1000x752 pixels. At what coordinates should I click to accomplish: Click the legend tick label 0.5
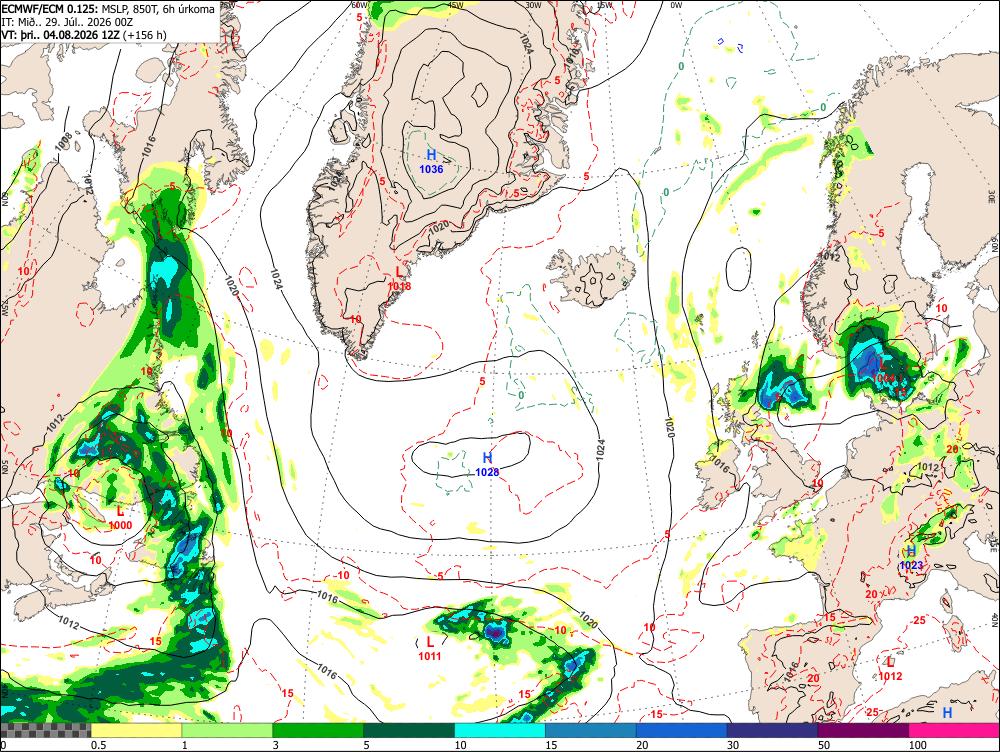[98, 745]
